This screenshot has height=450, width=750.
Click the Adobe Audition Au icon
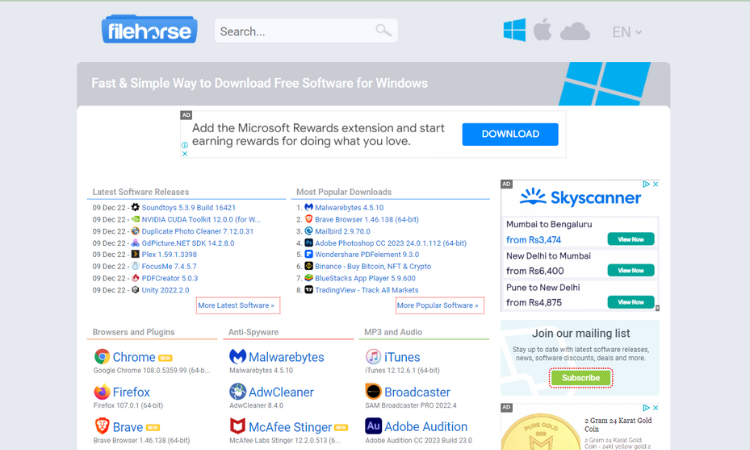[373, 426]
